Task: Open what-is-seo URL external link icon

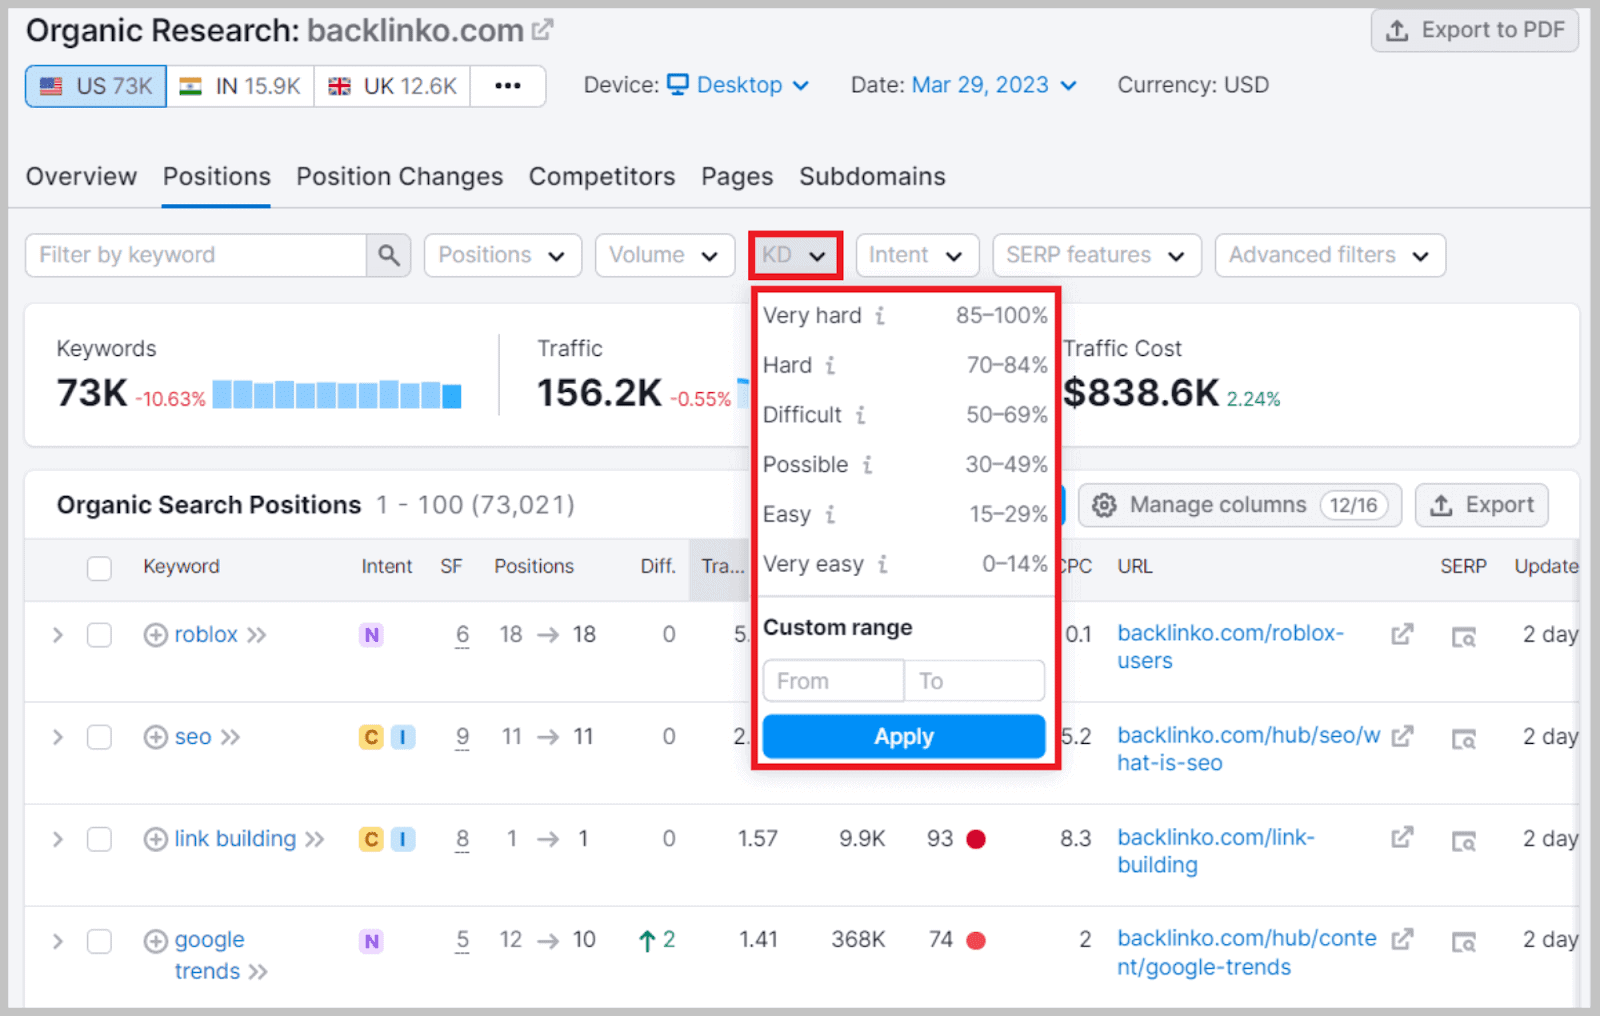Action: tap(1402, 736)
